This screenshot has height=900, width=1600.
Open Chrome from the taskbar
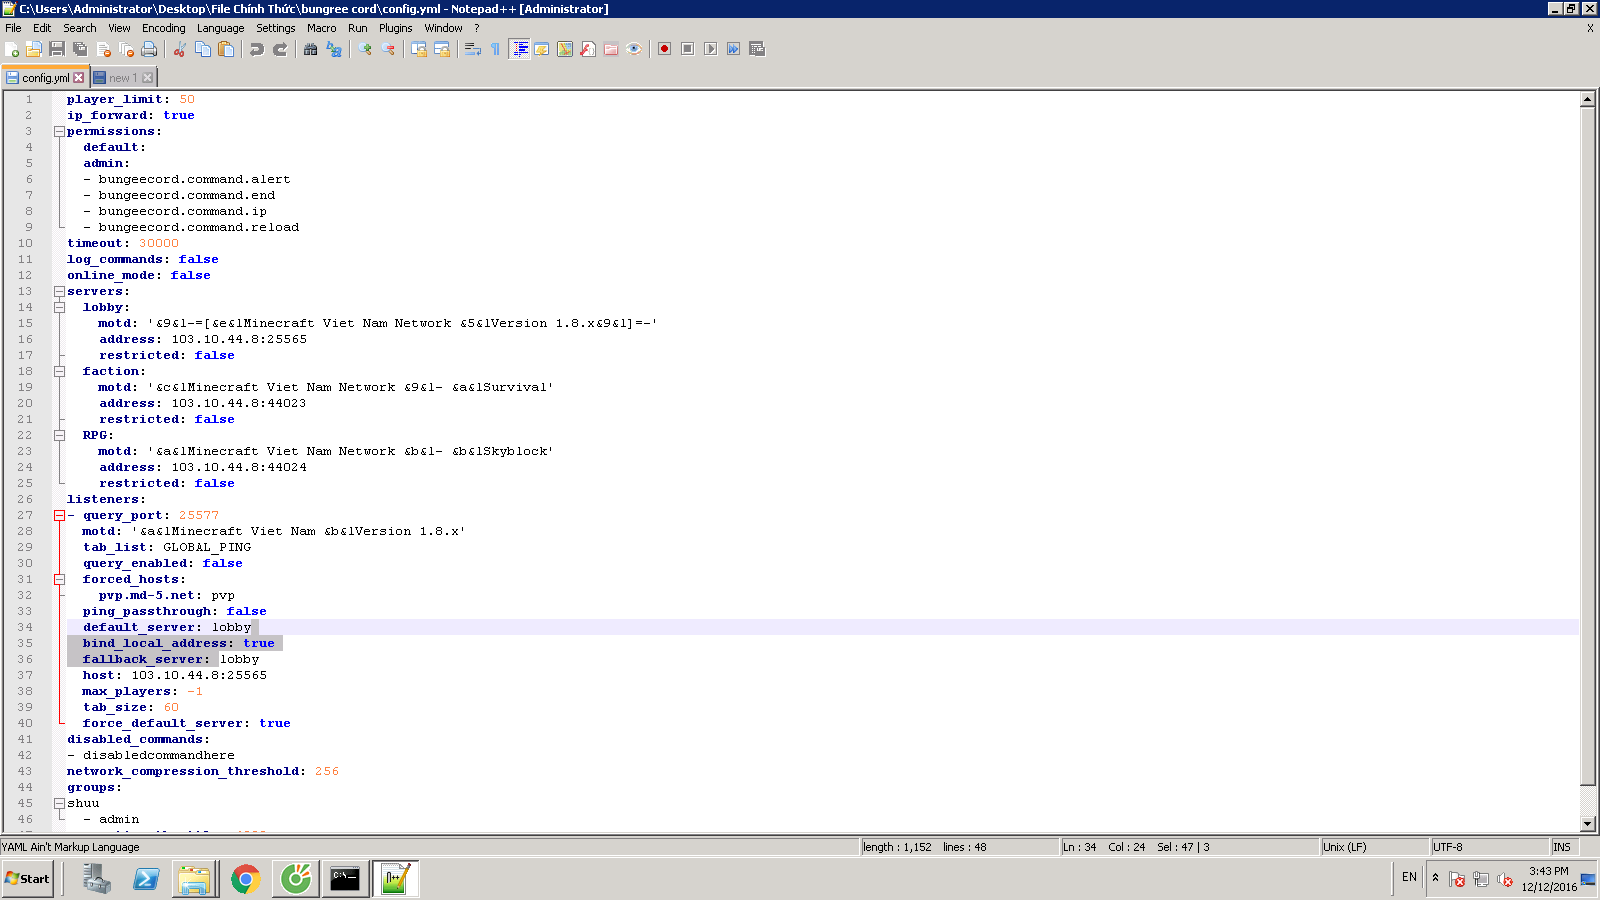coord(245,879)
